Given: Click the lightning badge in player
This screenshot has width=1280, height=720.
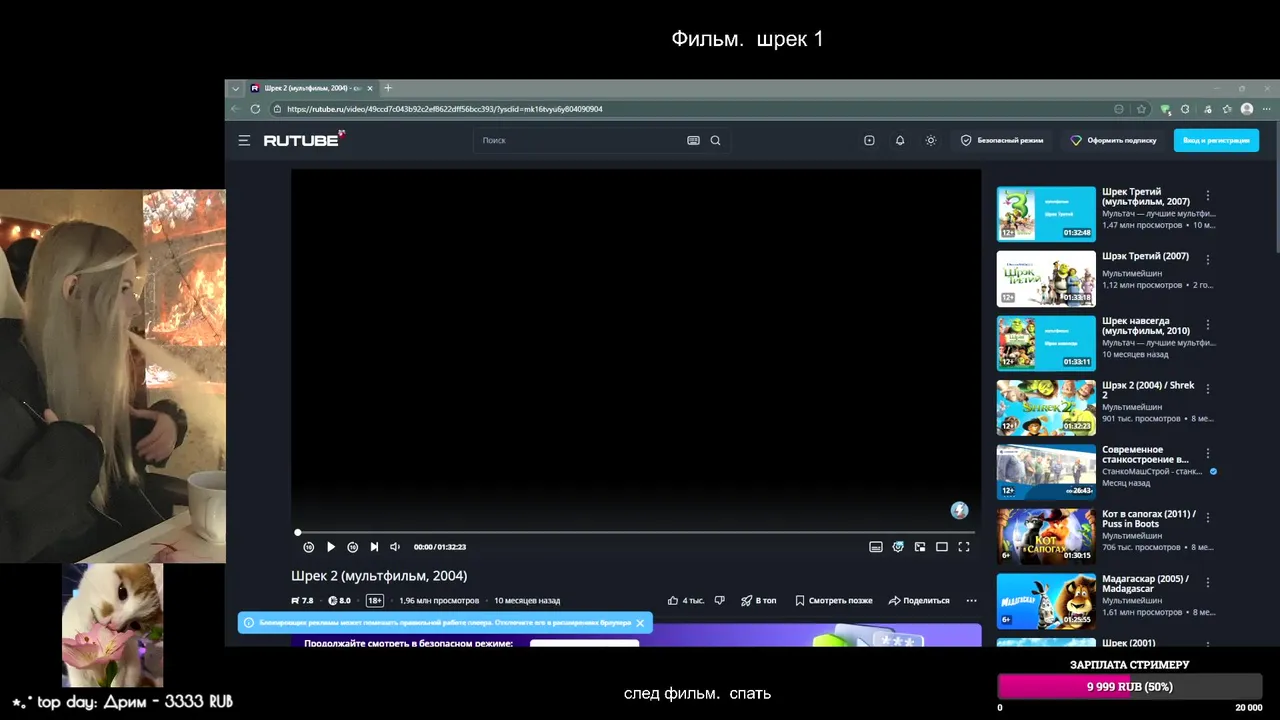Looking at the screenshot, I should pos(959,511).
